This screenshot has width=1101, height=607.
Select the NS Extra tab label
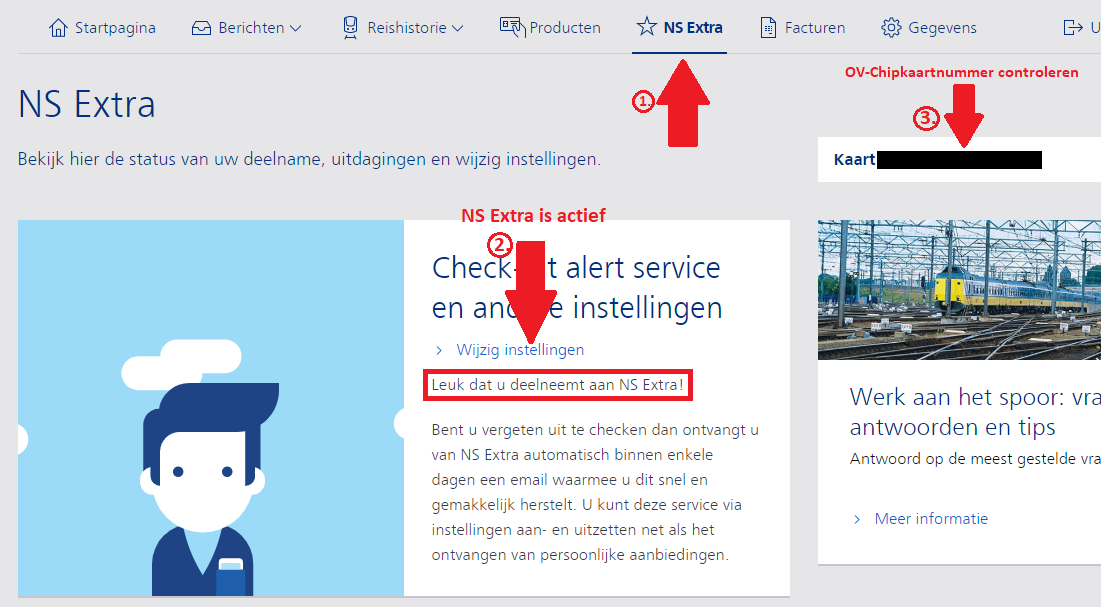tap(693, 27)
